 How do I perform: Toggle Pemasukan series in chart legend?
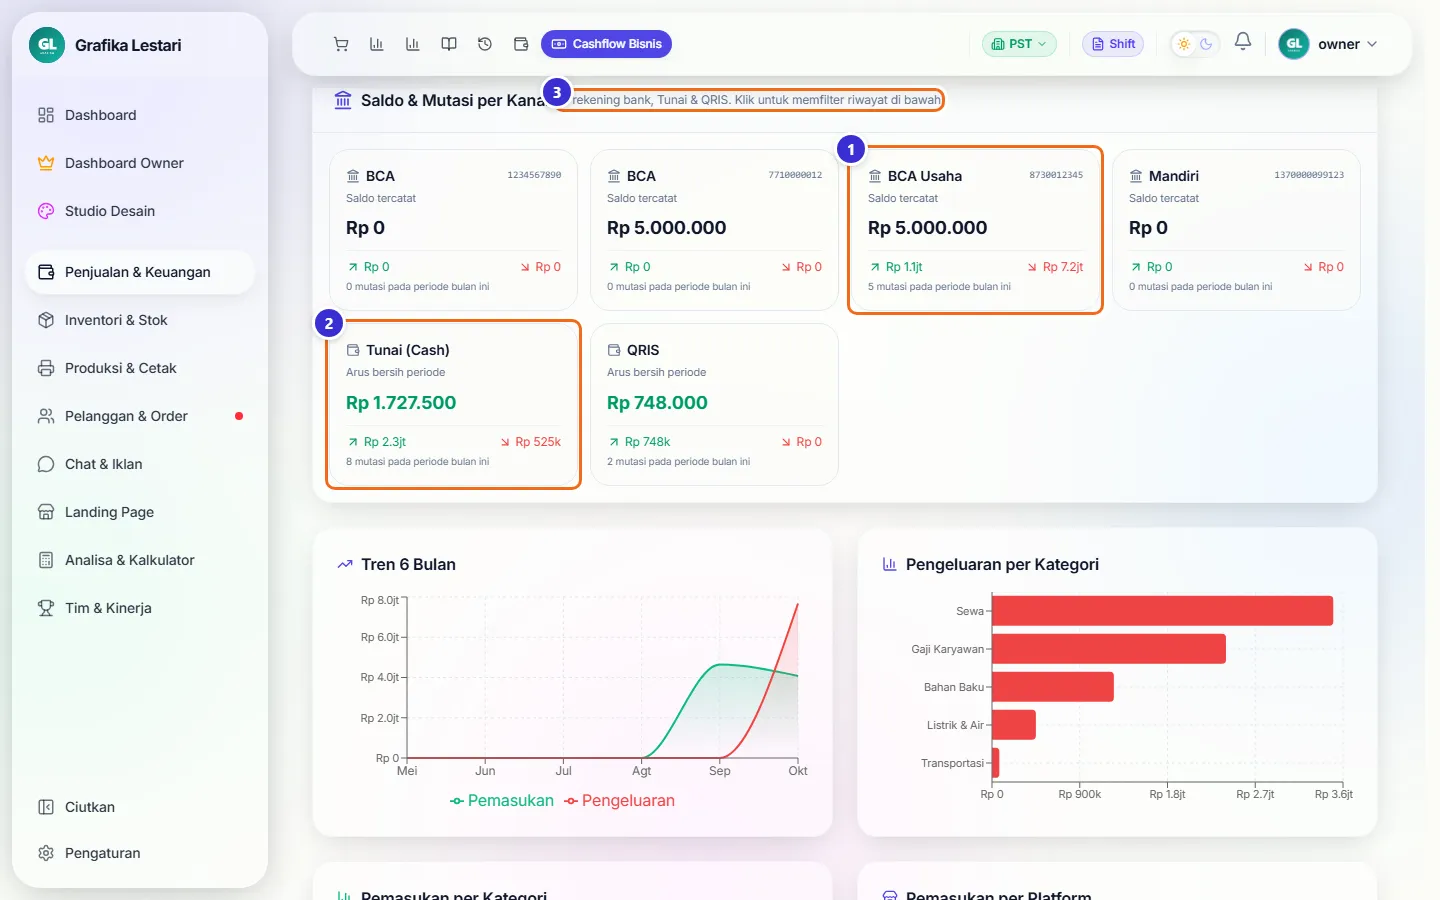tap(502, 801)
